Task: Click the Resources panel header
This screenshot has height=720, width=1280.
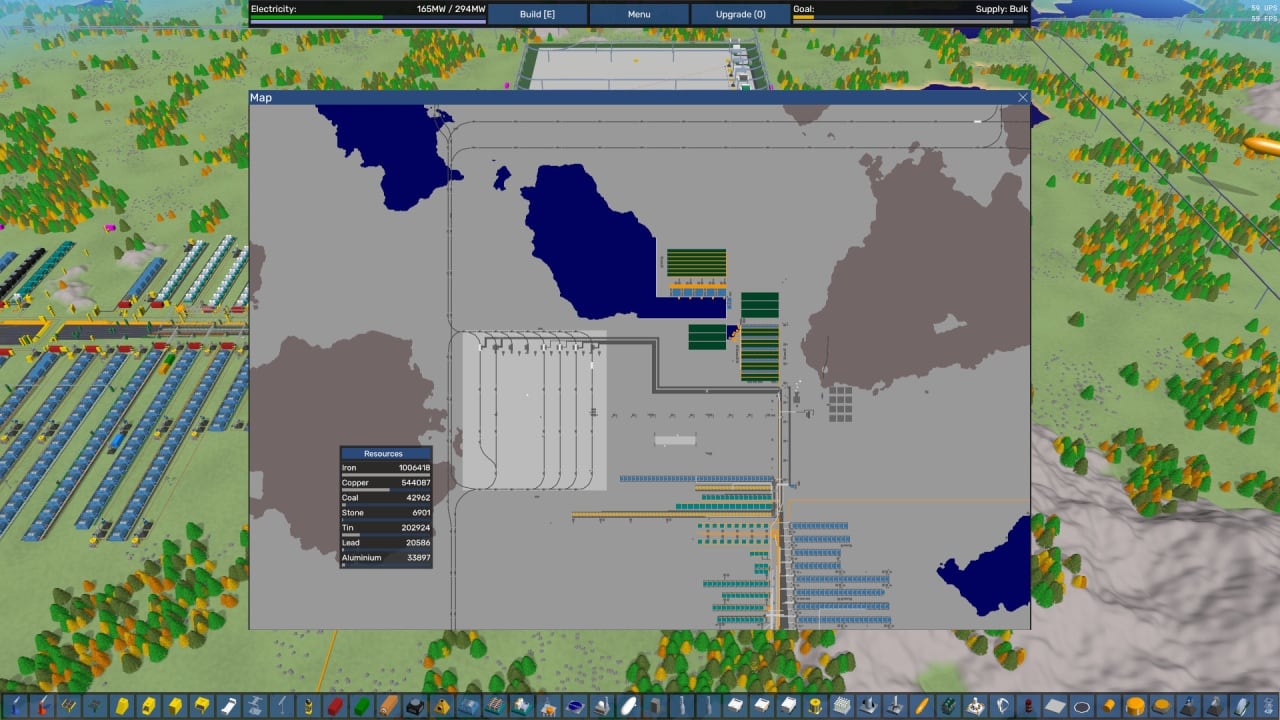Action: tap(386, 453)
